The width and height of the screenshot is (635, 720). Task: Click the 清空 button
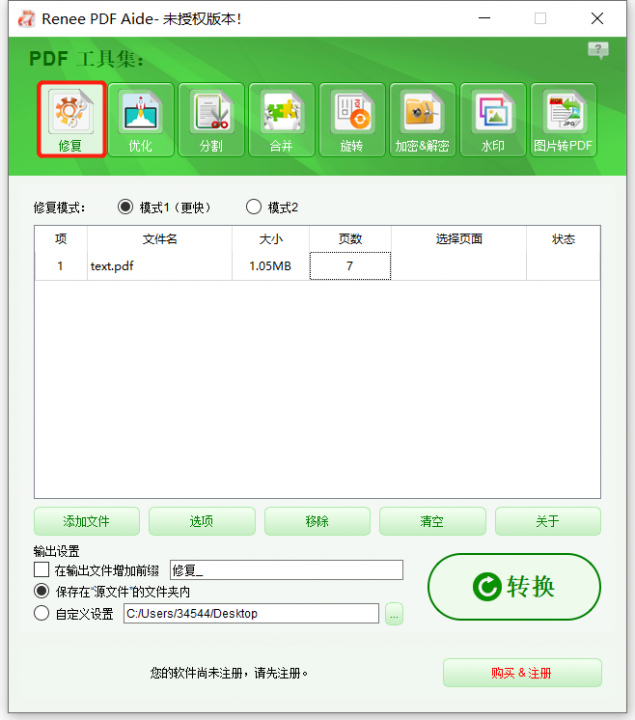point(433,521)
